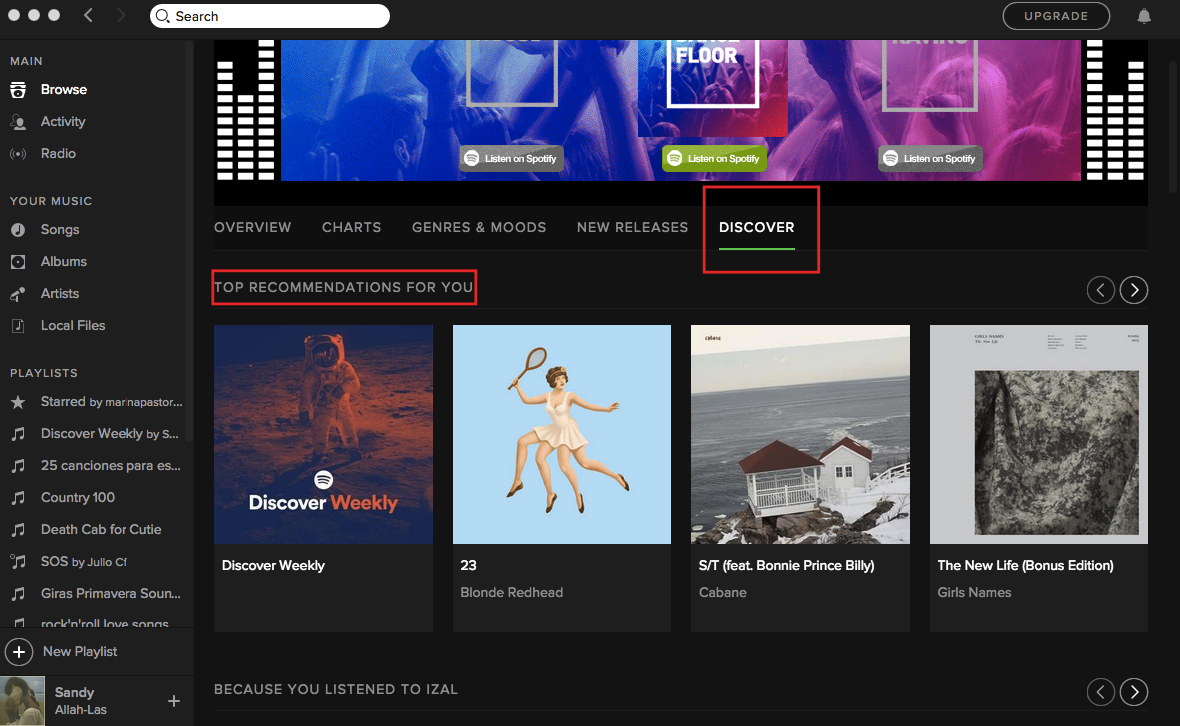Click into the Search field
This screenshot has width=1180, height=726.
pyautogui.click(x=270, y=16)
